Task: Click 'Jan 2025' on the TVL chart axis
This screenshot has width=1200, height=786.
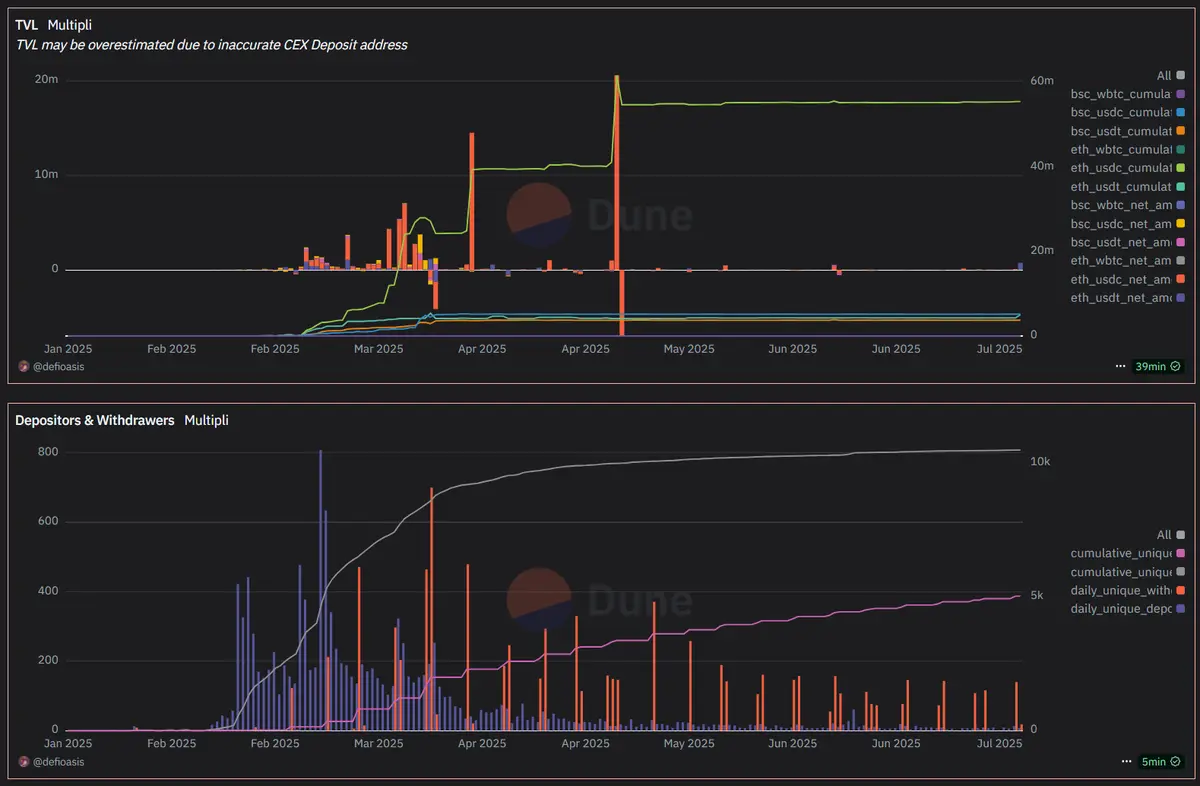Action: (x=66, y=349)
